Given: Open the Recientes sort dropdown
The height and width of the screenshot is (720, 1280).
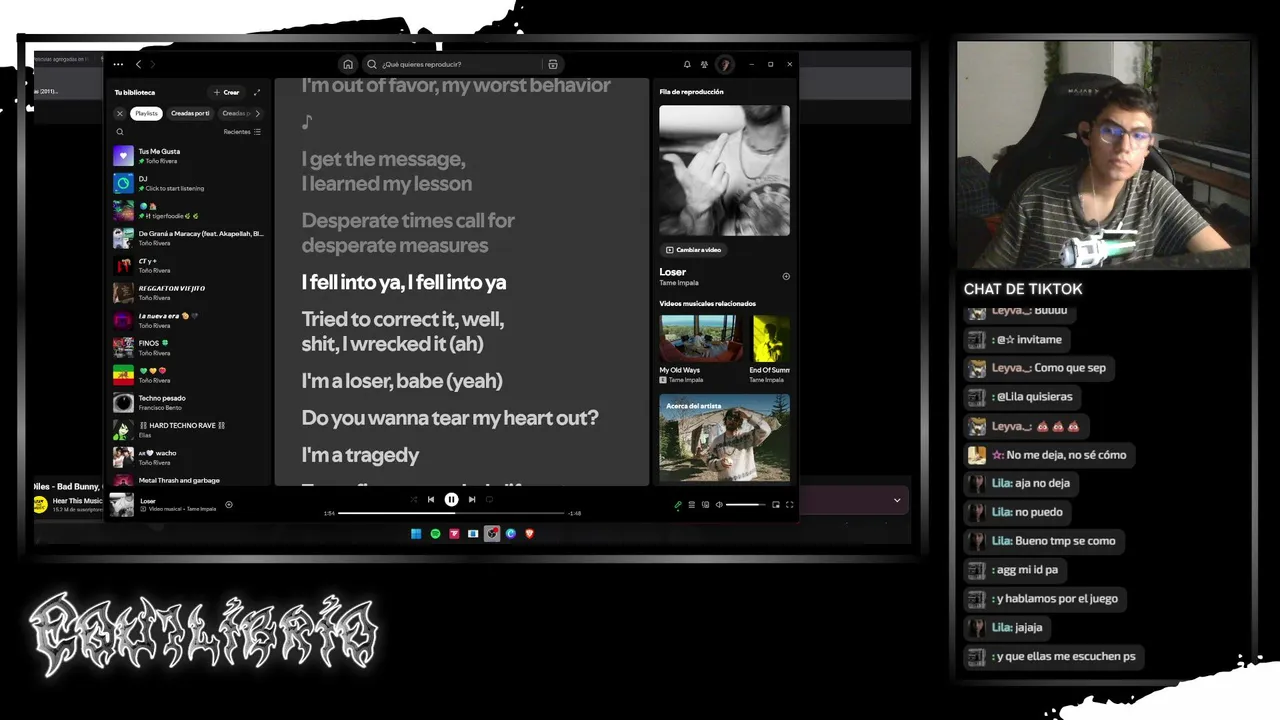Looking at the screenshot, I should (x=242, y=132).
